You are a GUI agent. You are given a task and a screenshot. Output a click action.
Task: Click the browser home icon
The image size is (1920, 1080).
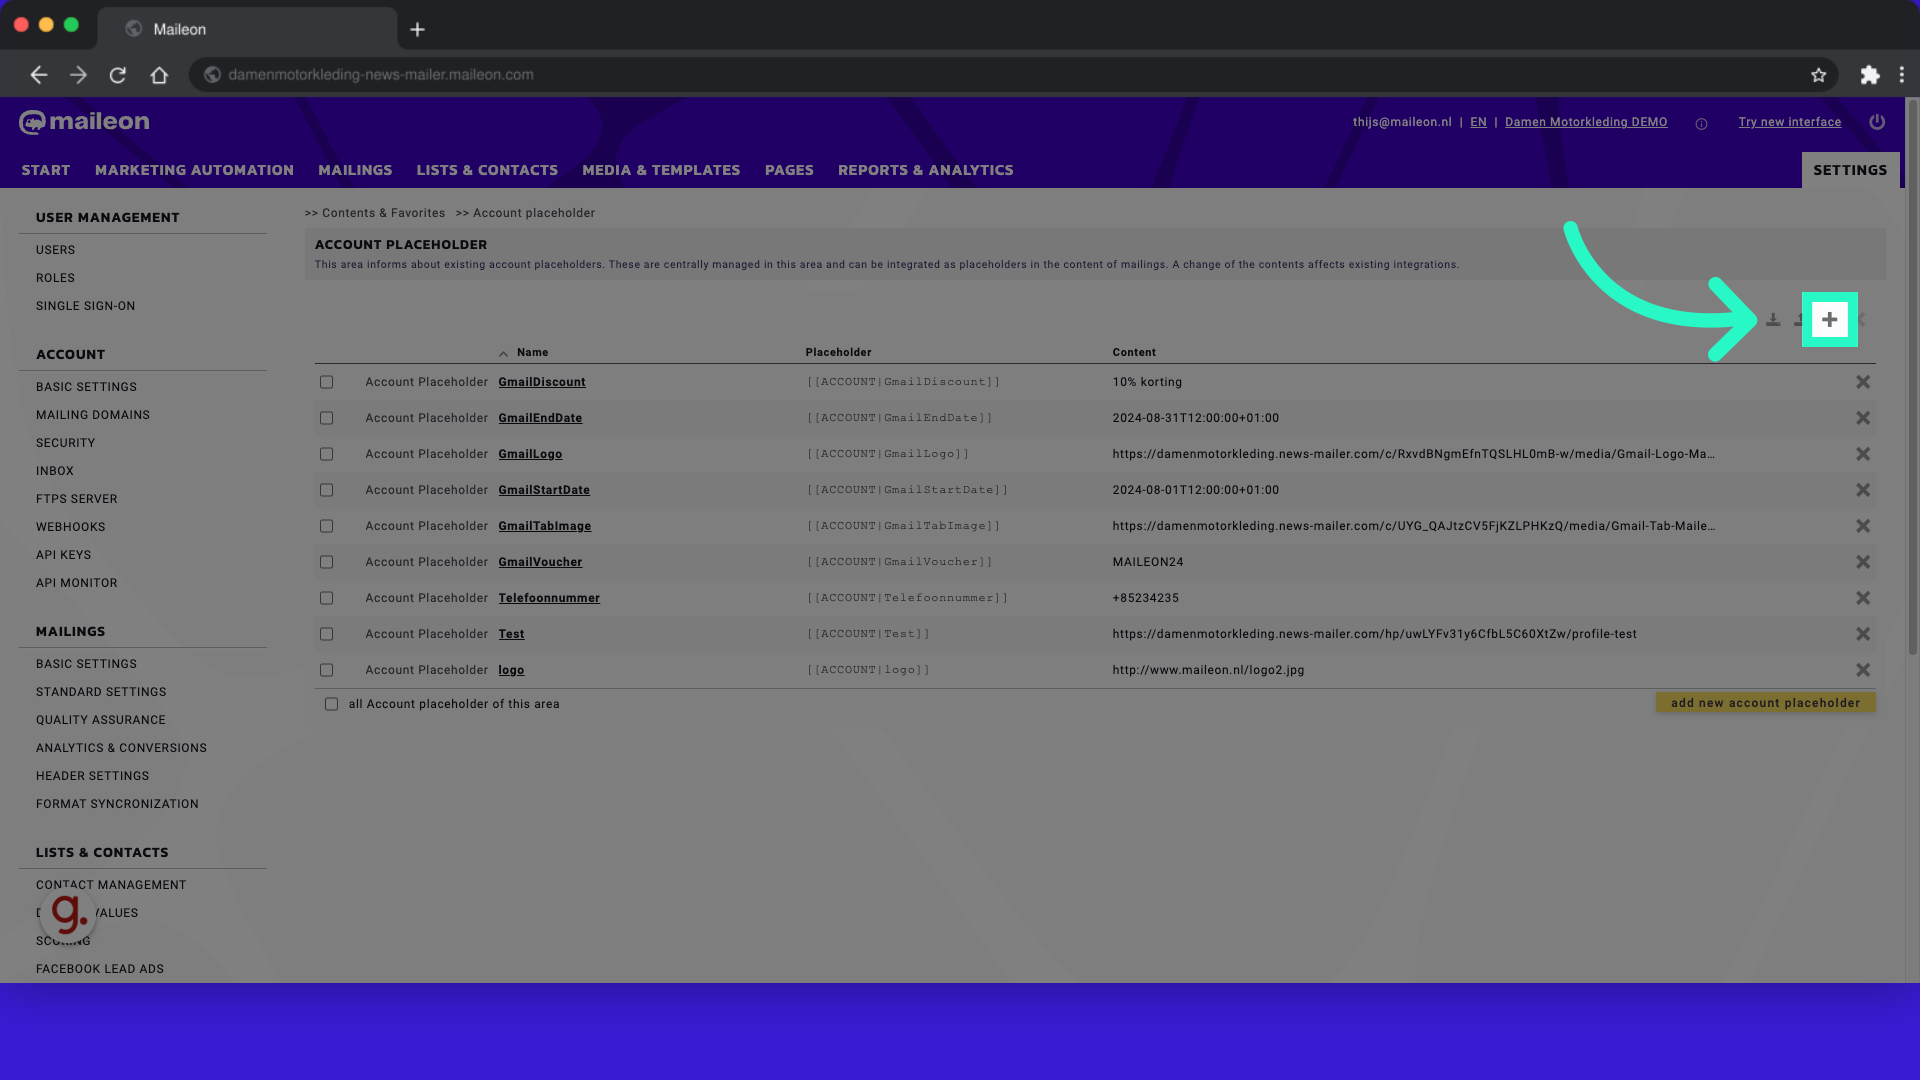(159, 75)
